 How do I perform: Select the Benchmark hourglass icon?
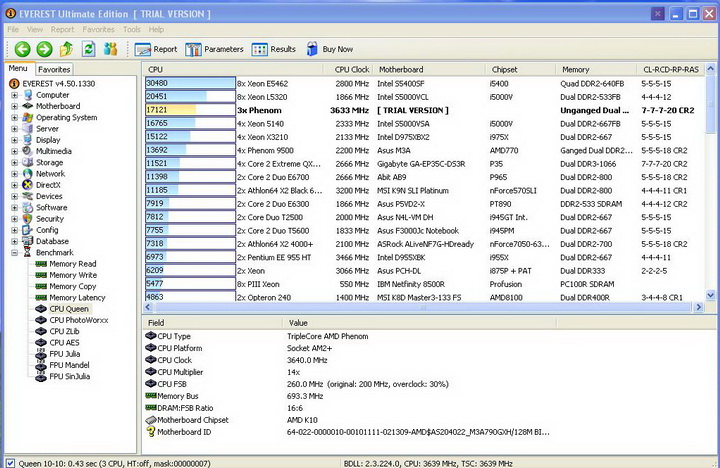[28, 253]
